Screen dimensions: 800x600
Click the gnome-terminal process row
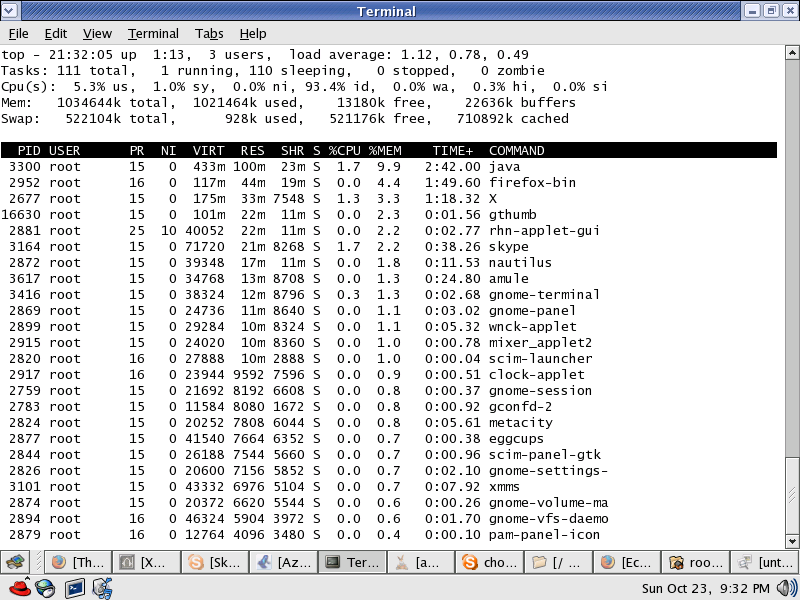[x=389, y=294]
